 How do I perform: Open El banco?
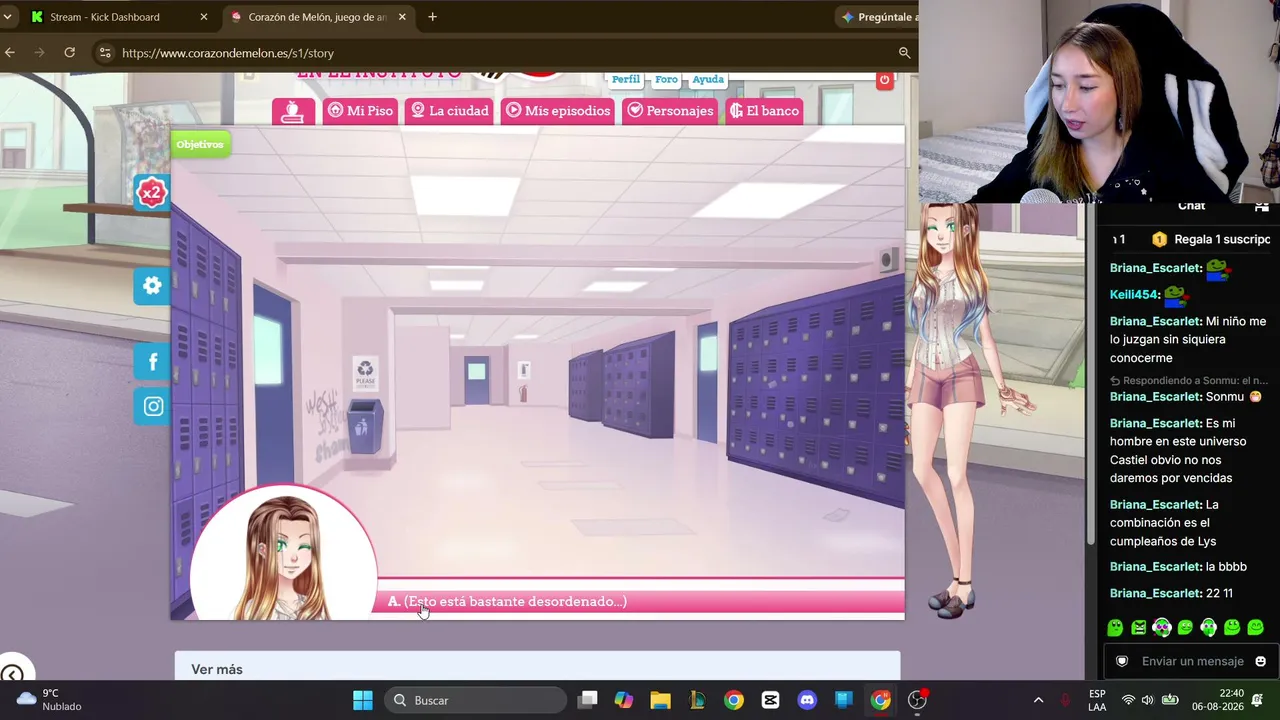[x=765, y=111]
